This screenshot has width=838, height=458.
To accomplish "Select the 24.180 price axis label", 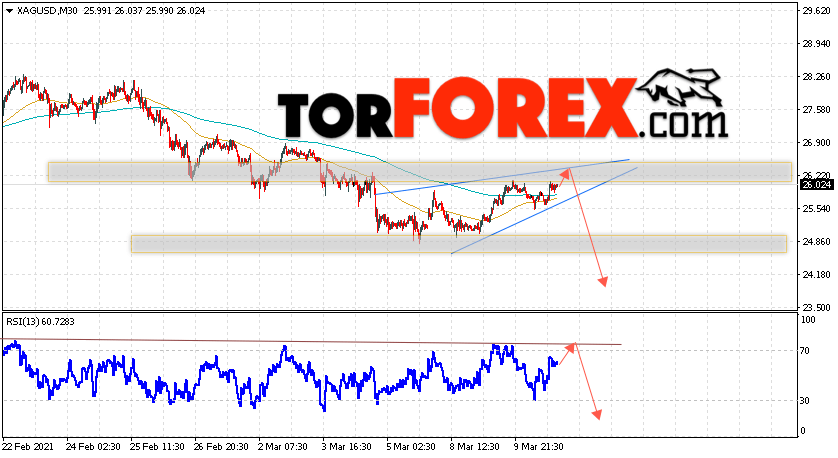I will (817, 275).
